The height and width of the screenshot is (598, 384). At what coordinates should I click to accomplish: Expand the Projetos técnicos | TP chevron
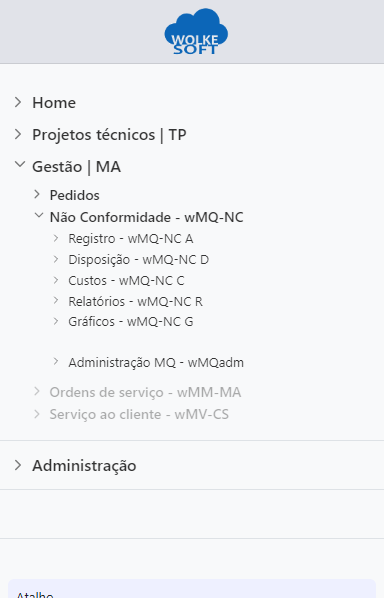(18, 134)
